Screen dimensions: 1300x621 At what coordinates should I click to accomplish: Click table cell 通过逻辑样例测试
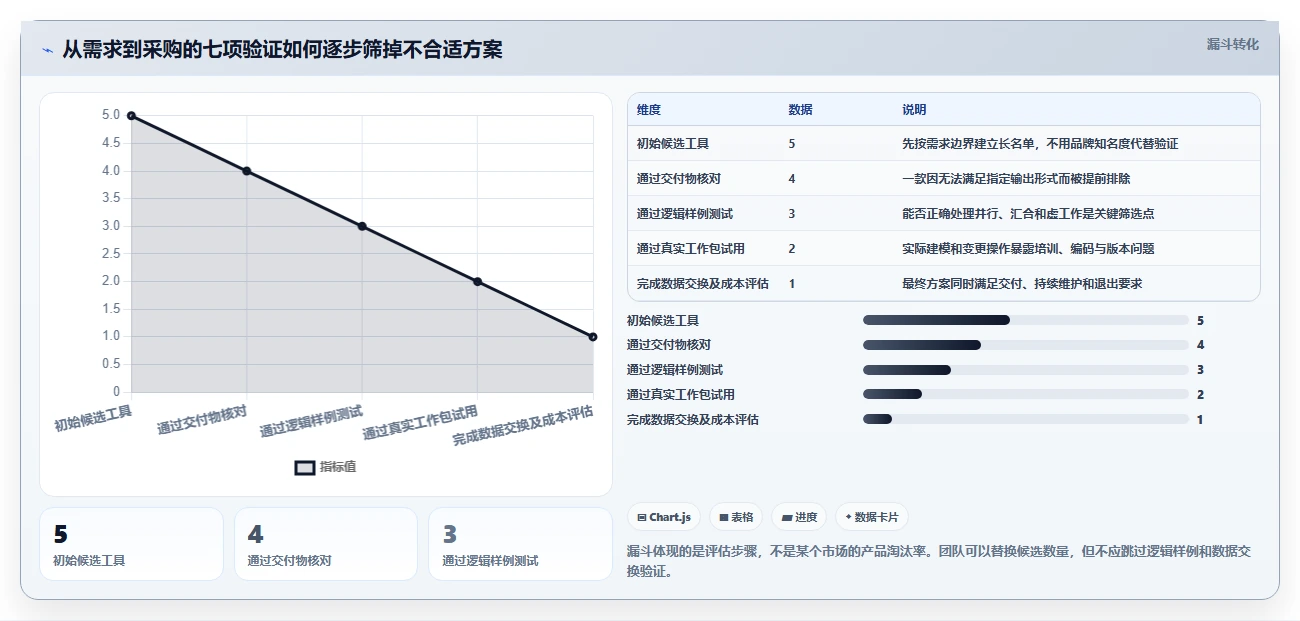pos(685,214)
